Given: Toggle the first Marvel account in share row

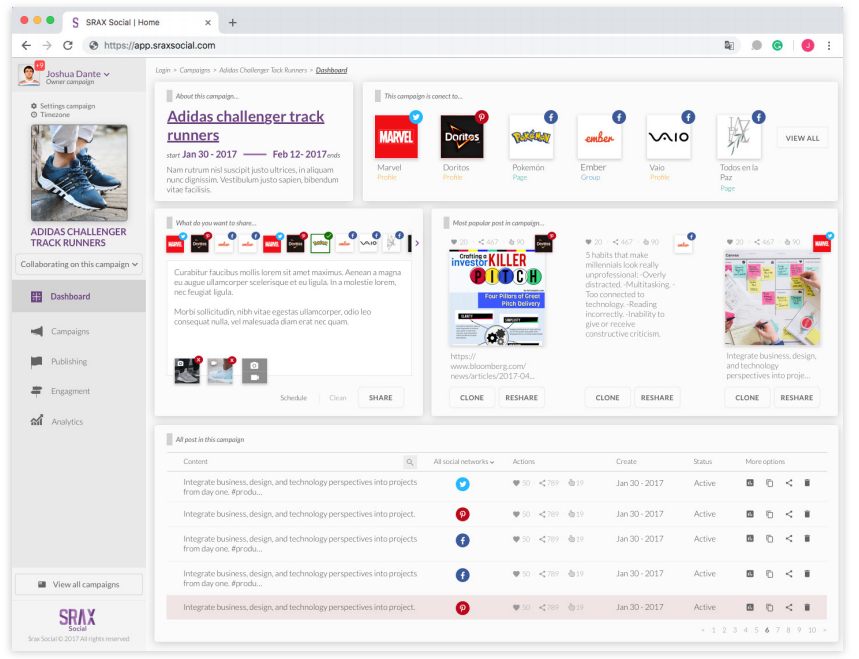Looking at the screenshot, I should (175, 243).
